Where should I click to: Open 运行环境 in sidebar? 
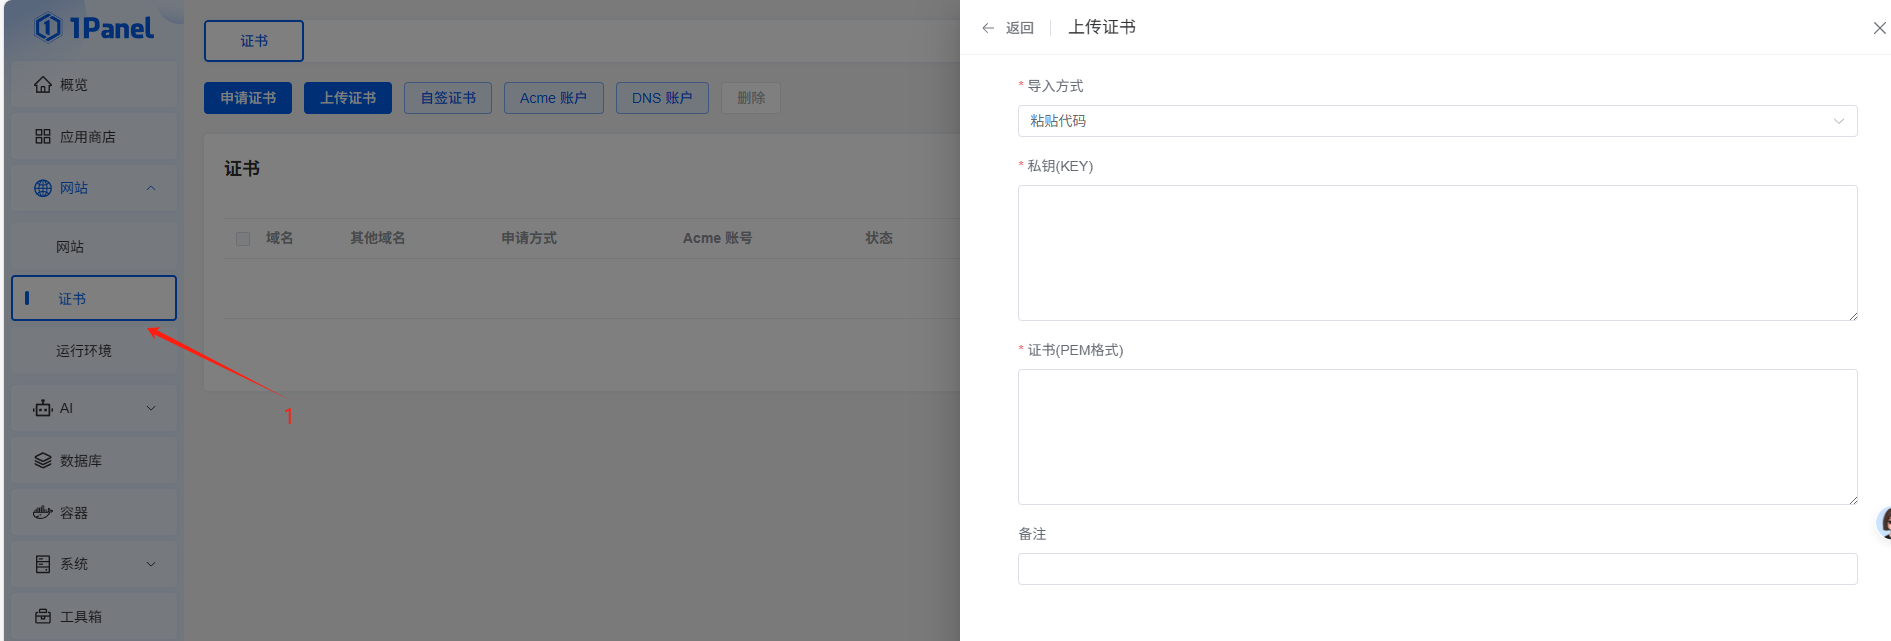click(x=94, y=351)
